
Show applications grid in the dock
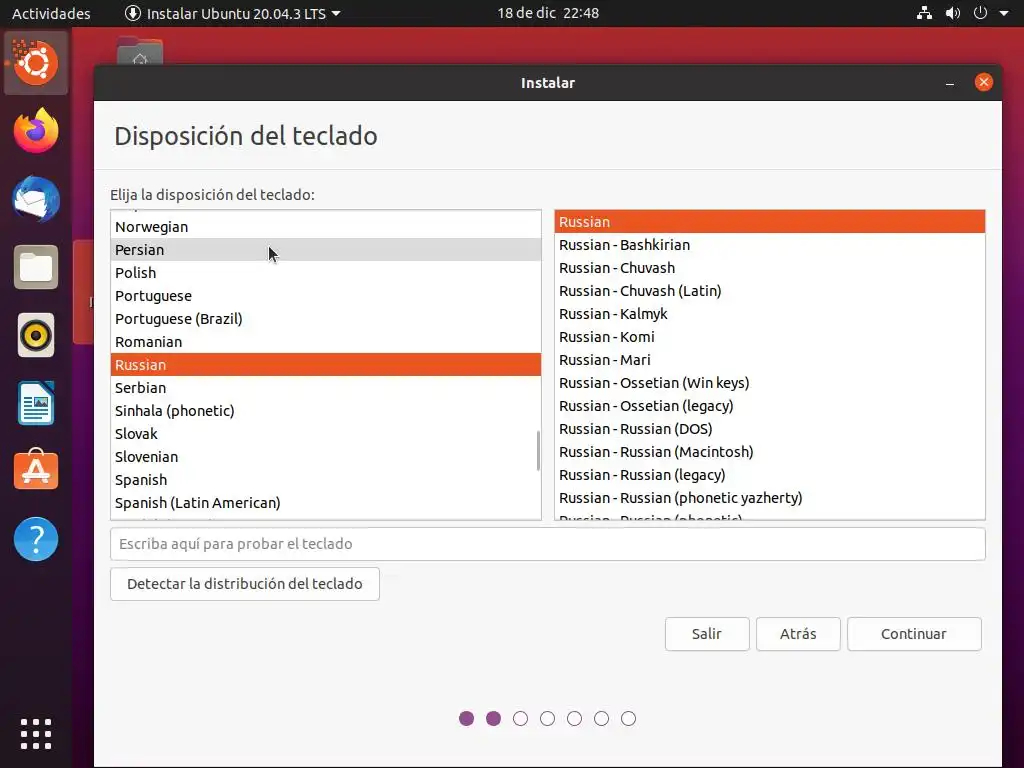click(36, 734)
